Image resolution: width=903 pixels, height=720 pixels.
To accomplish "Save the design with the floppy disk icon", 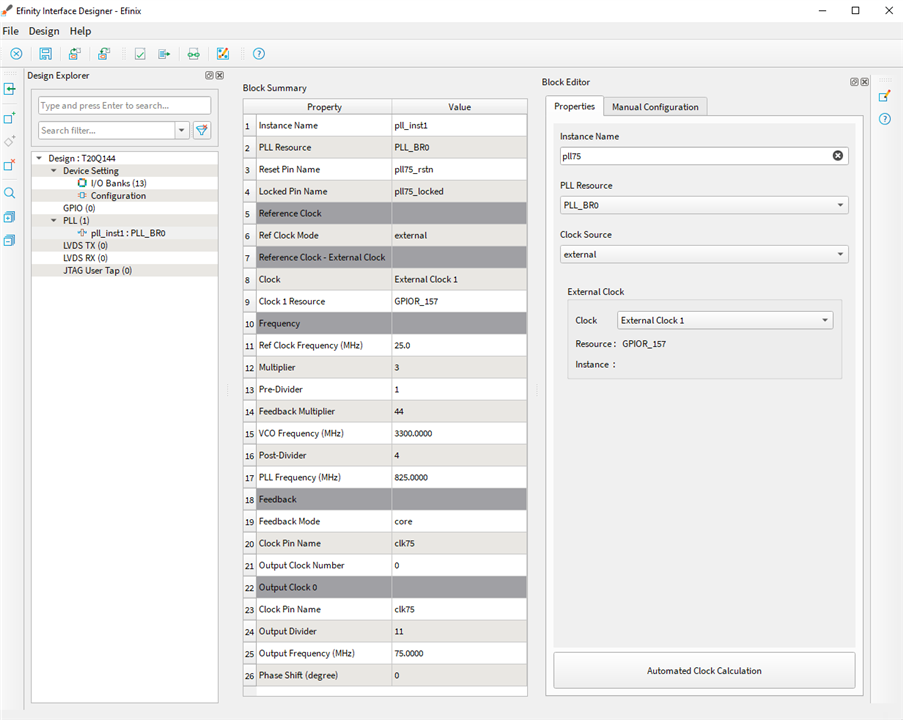I will (x=45, y=54).
